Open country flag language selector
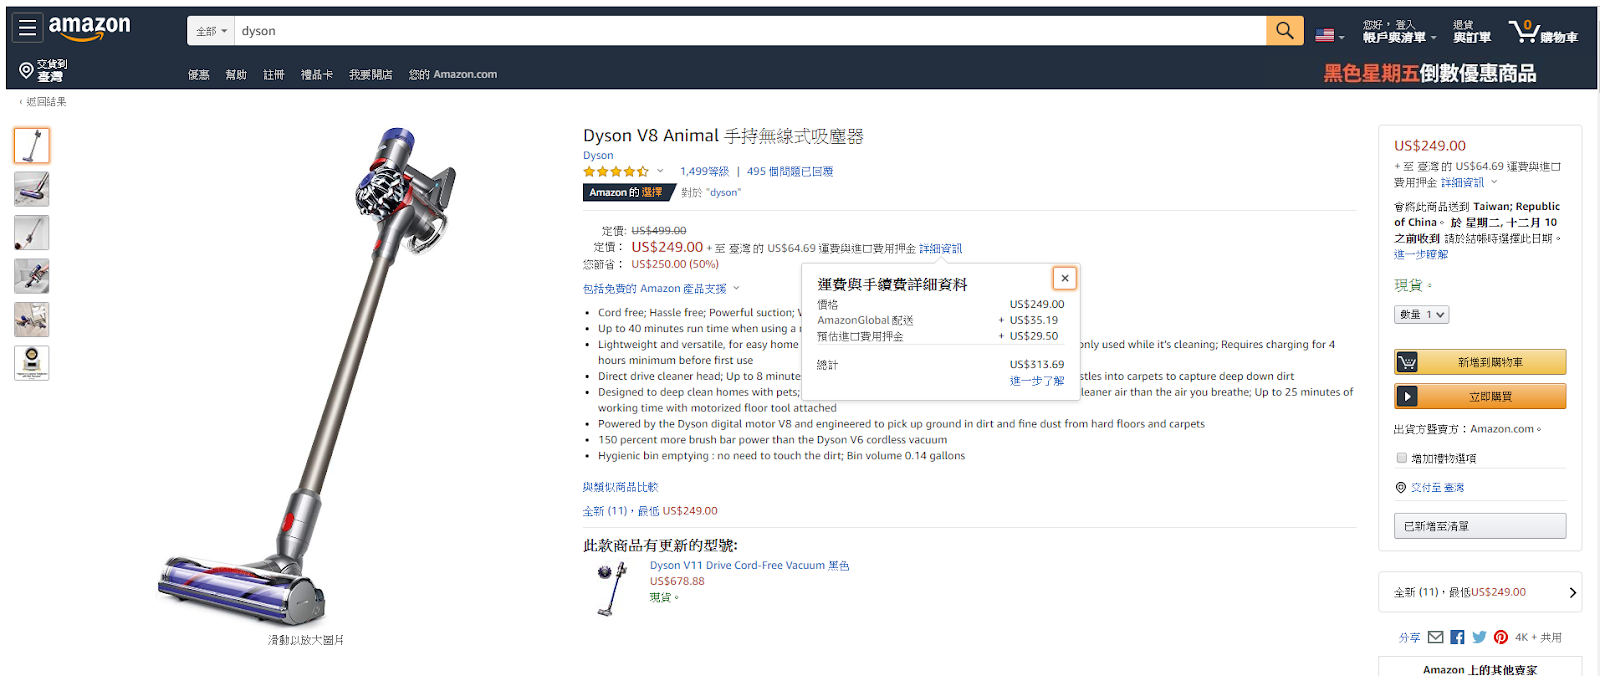Image resolution: width=1600 pixels, height=676 pixels. (x=1329, y=35)
